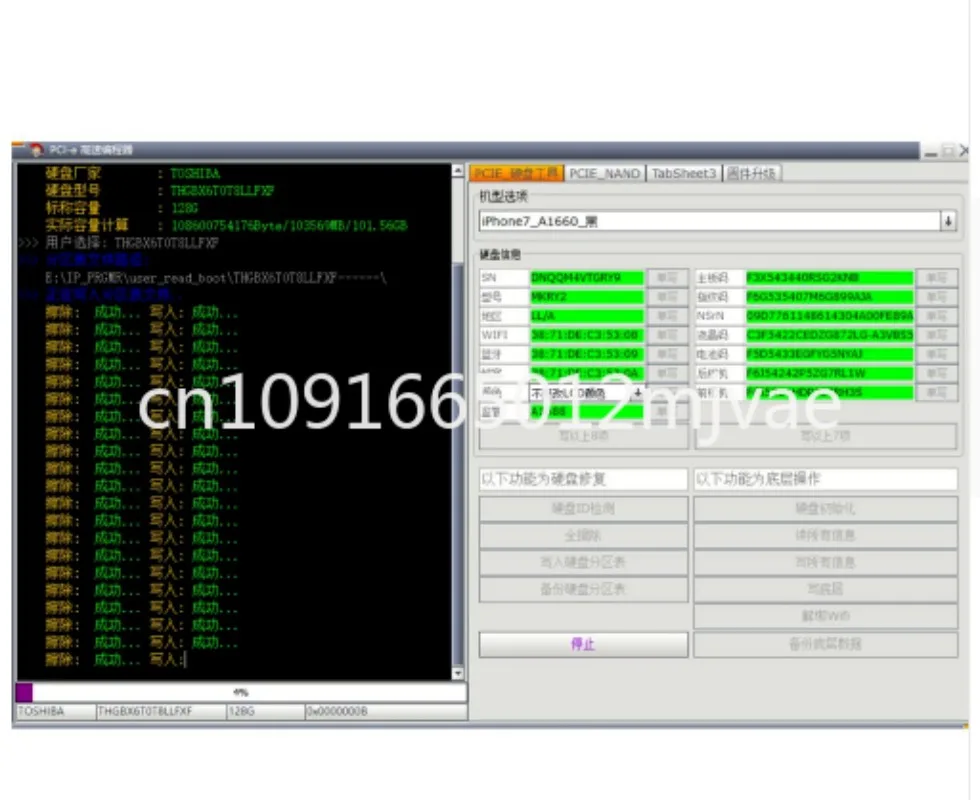Viewport: 980px width, 800px height.
Task: Click the 以下功能为硬盘修复 label box
Action: [583, 479]
